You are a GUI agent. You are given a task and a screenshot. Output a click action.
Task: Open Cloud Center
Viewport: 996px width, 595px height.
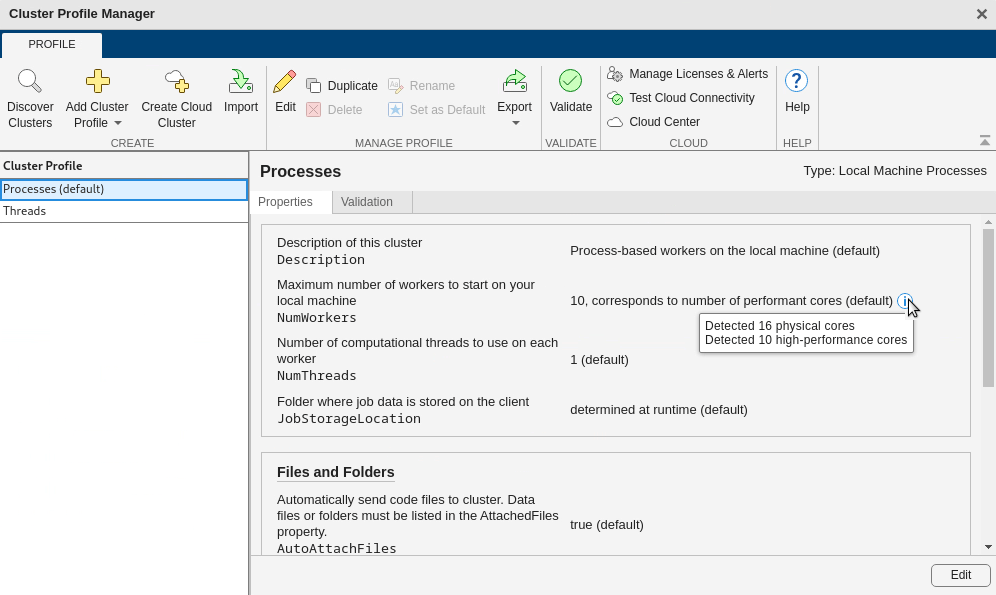pos(654,122)
